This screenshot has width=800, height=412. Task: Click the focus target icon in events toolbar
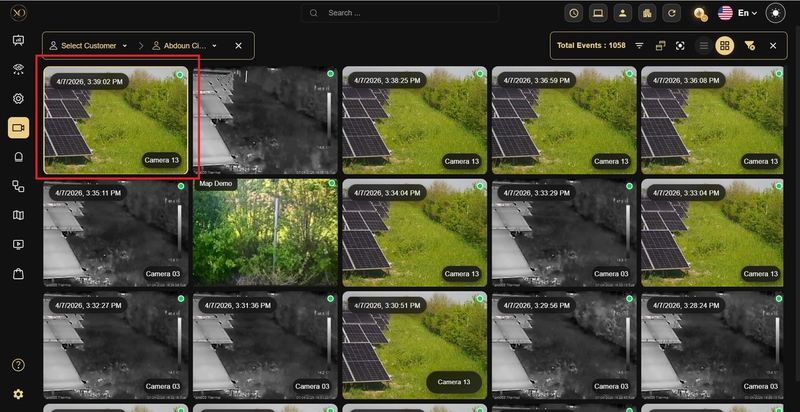[680, 45]
